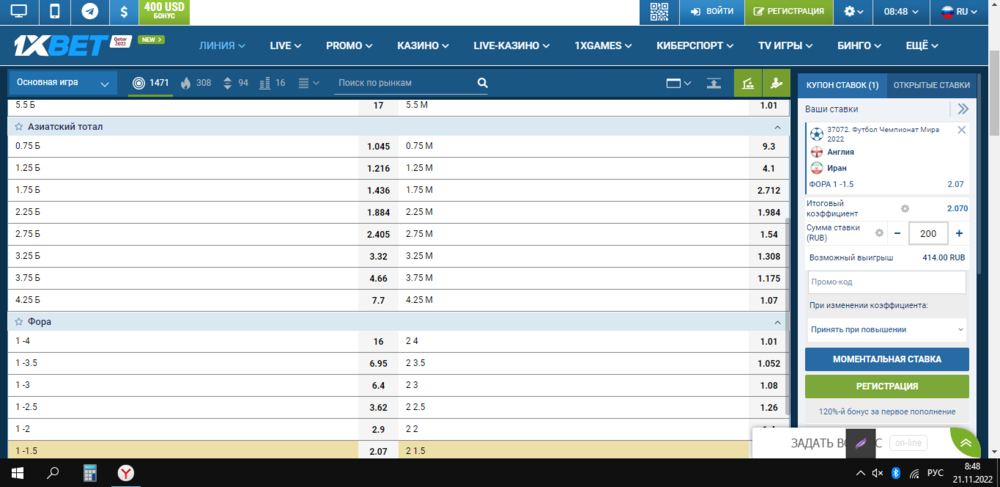Viewport: 1000px width, 487px height.
Task: Click the green РЕГИСТРАЦИЯ button in bet slip
Action: point(886,386)
